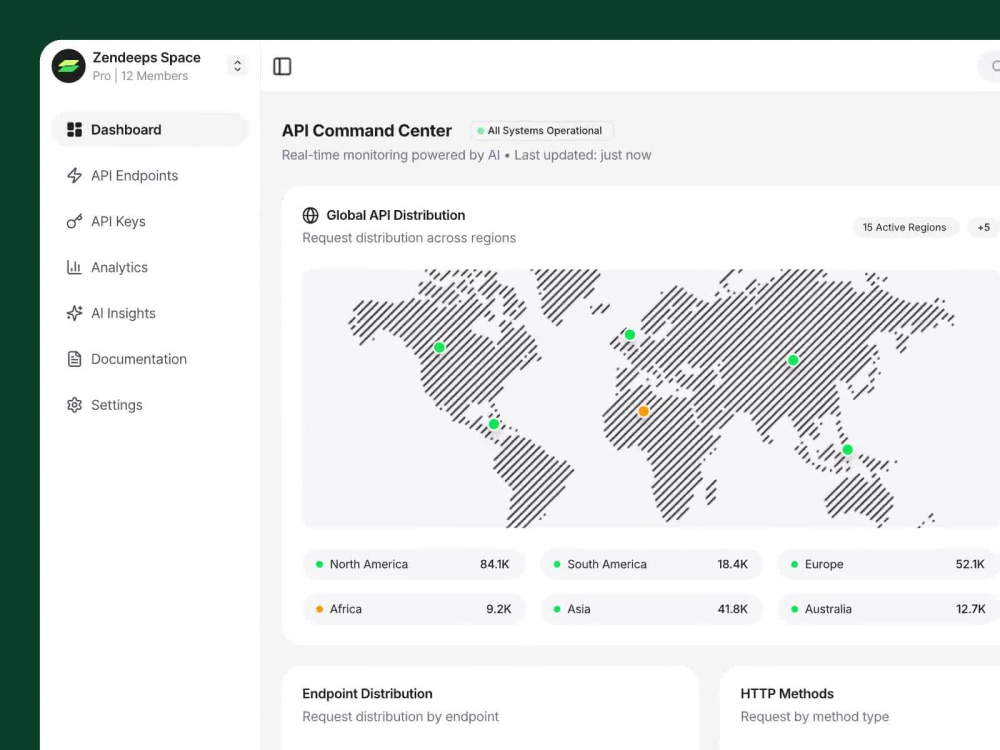Click the Global API Distribution title
This screenshot has height=750, width=1000.
[x=395, y=216]
